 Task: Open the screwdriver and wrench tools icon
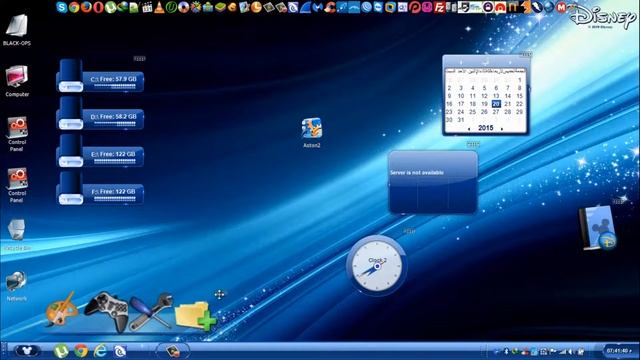pyautogui.click(x=151, y=312)
